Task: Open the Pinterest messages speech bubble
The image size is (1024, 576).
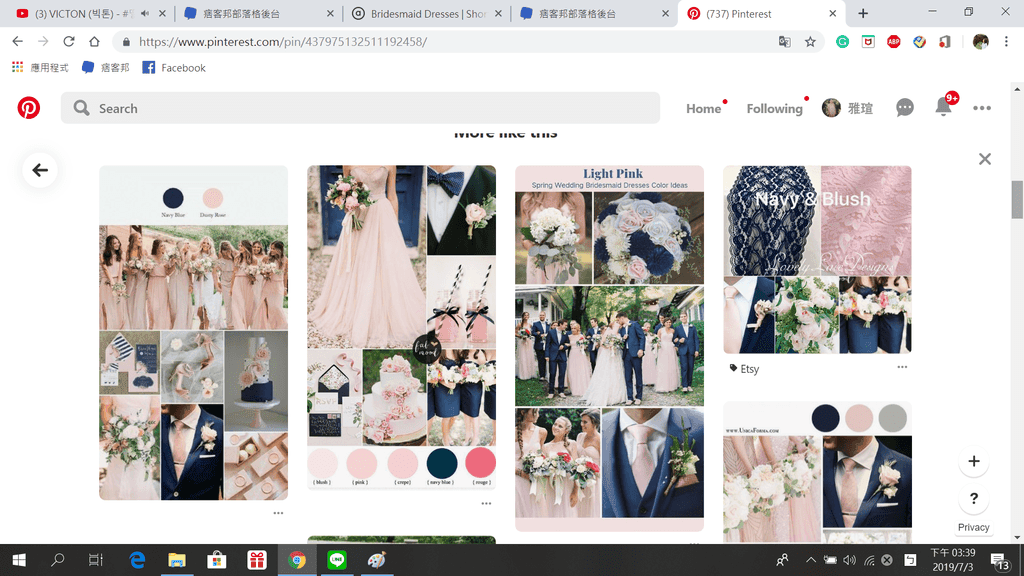Action: (x=904, y=108)
